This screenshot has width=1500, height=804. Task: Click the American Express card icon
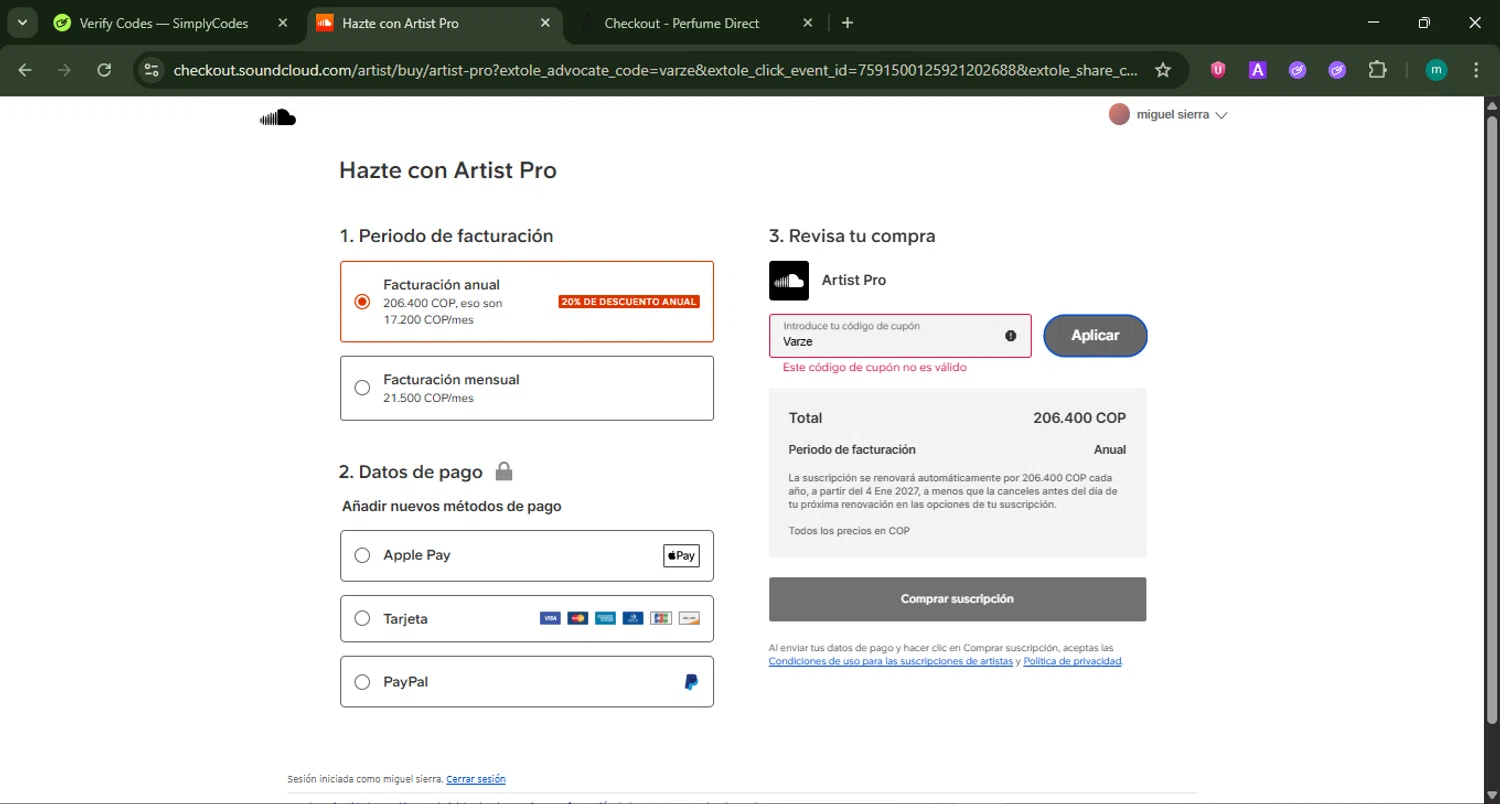[x=605, y=618]
